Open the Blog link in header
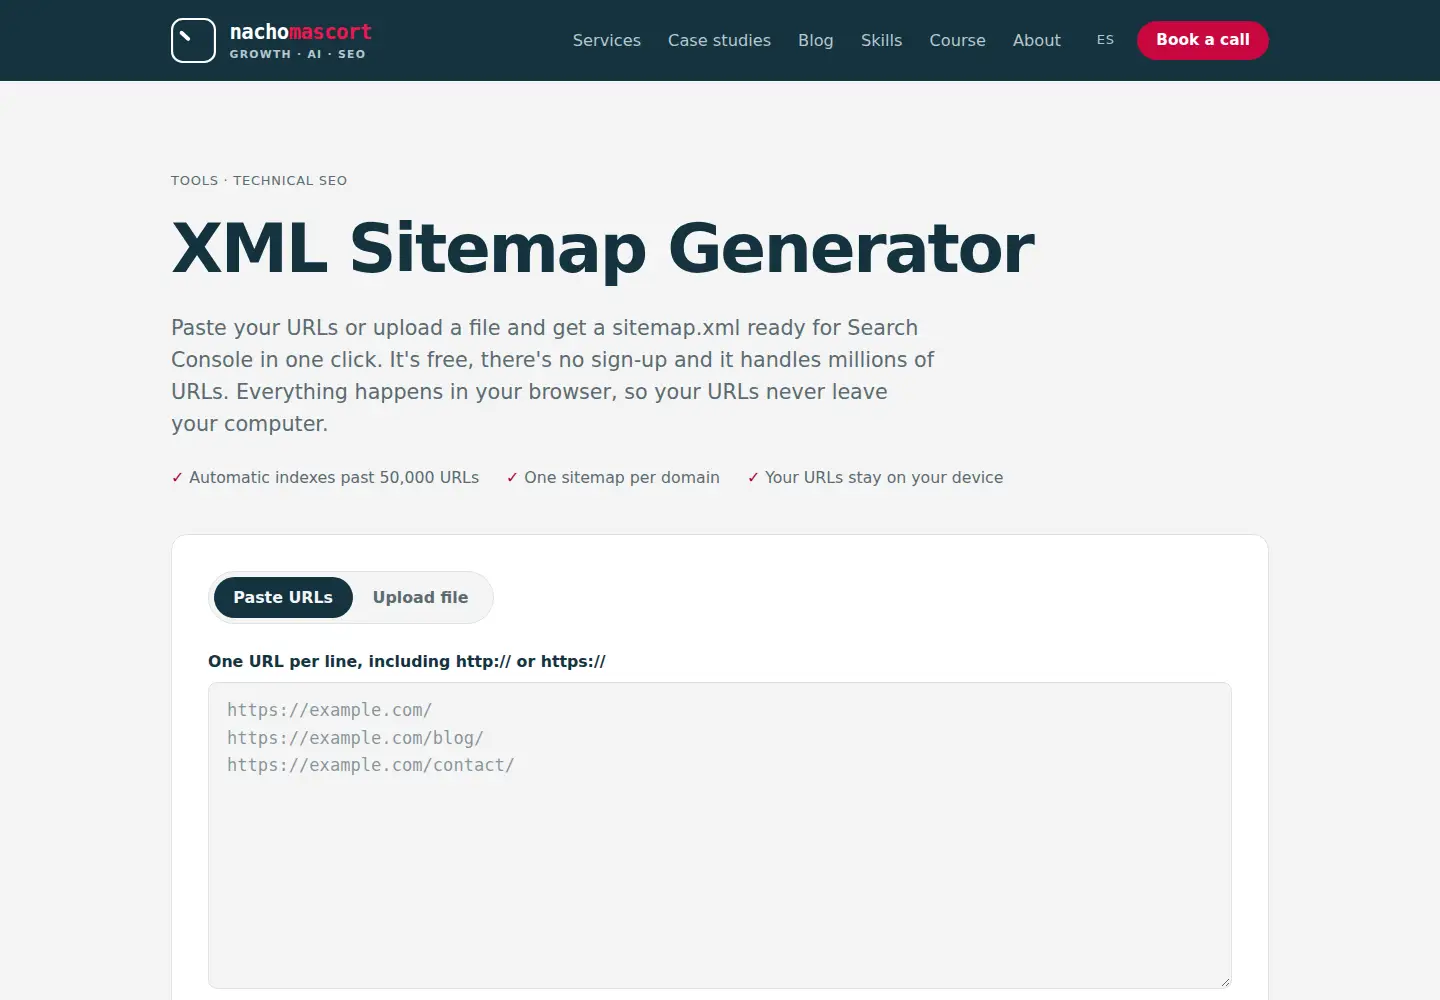Viewport: 1440px width, 1000px height. [x=815, y=40]
